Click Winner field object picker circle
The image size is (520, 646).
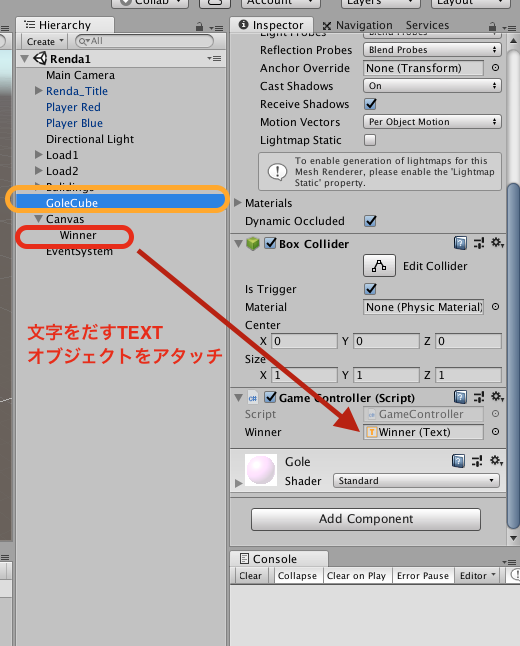[x=495, y=432]
